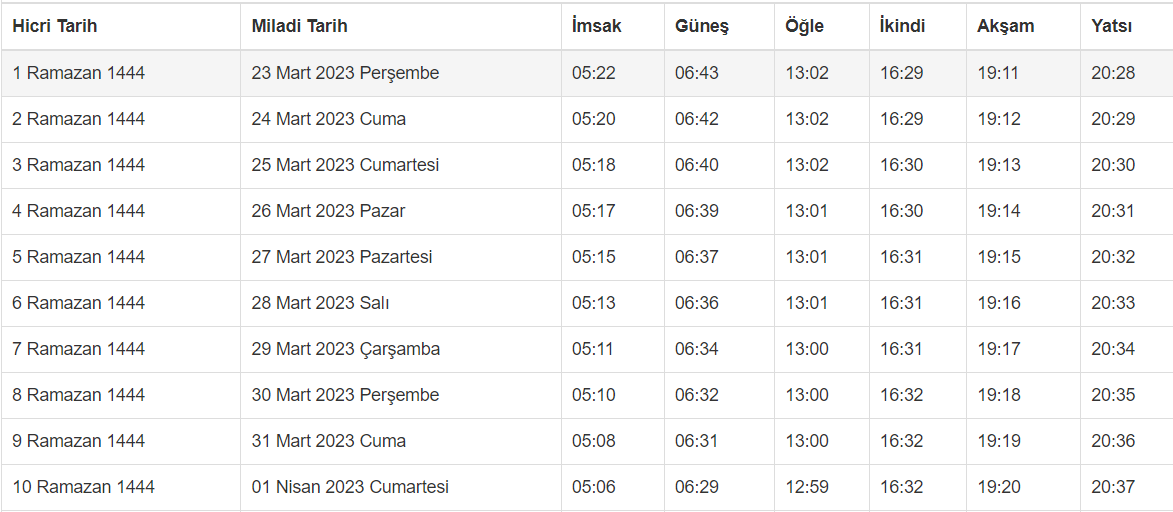
Task: Click the 20:33 Yatsı time
Action: pos(1113,303)
